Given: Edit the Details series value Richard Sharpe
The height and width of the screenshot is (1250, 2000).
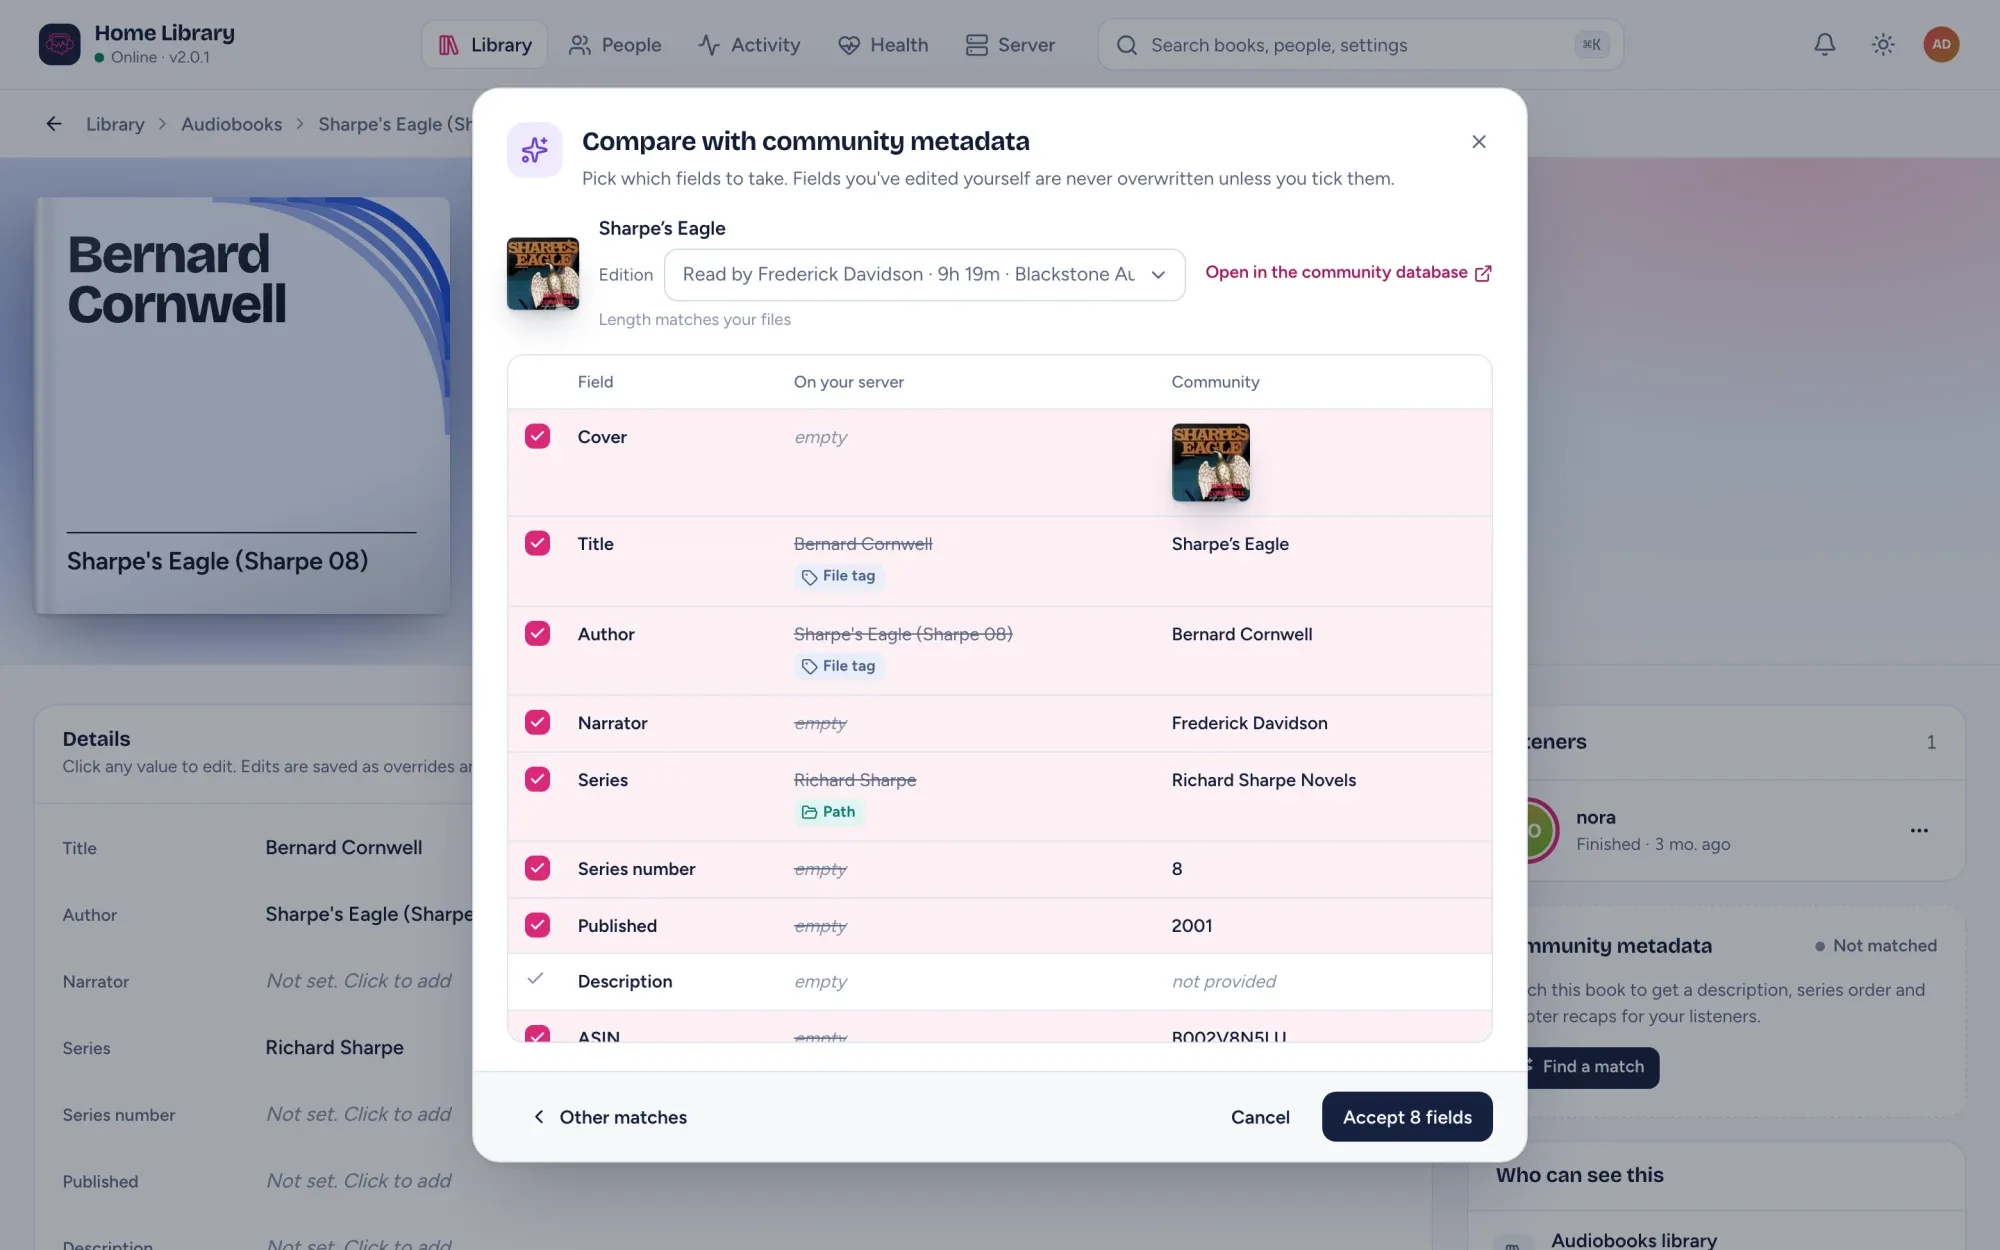Looking at the screenshot, I should pyautogui.click(x=334, y=1047).
